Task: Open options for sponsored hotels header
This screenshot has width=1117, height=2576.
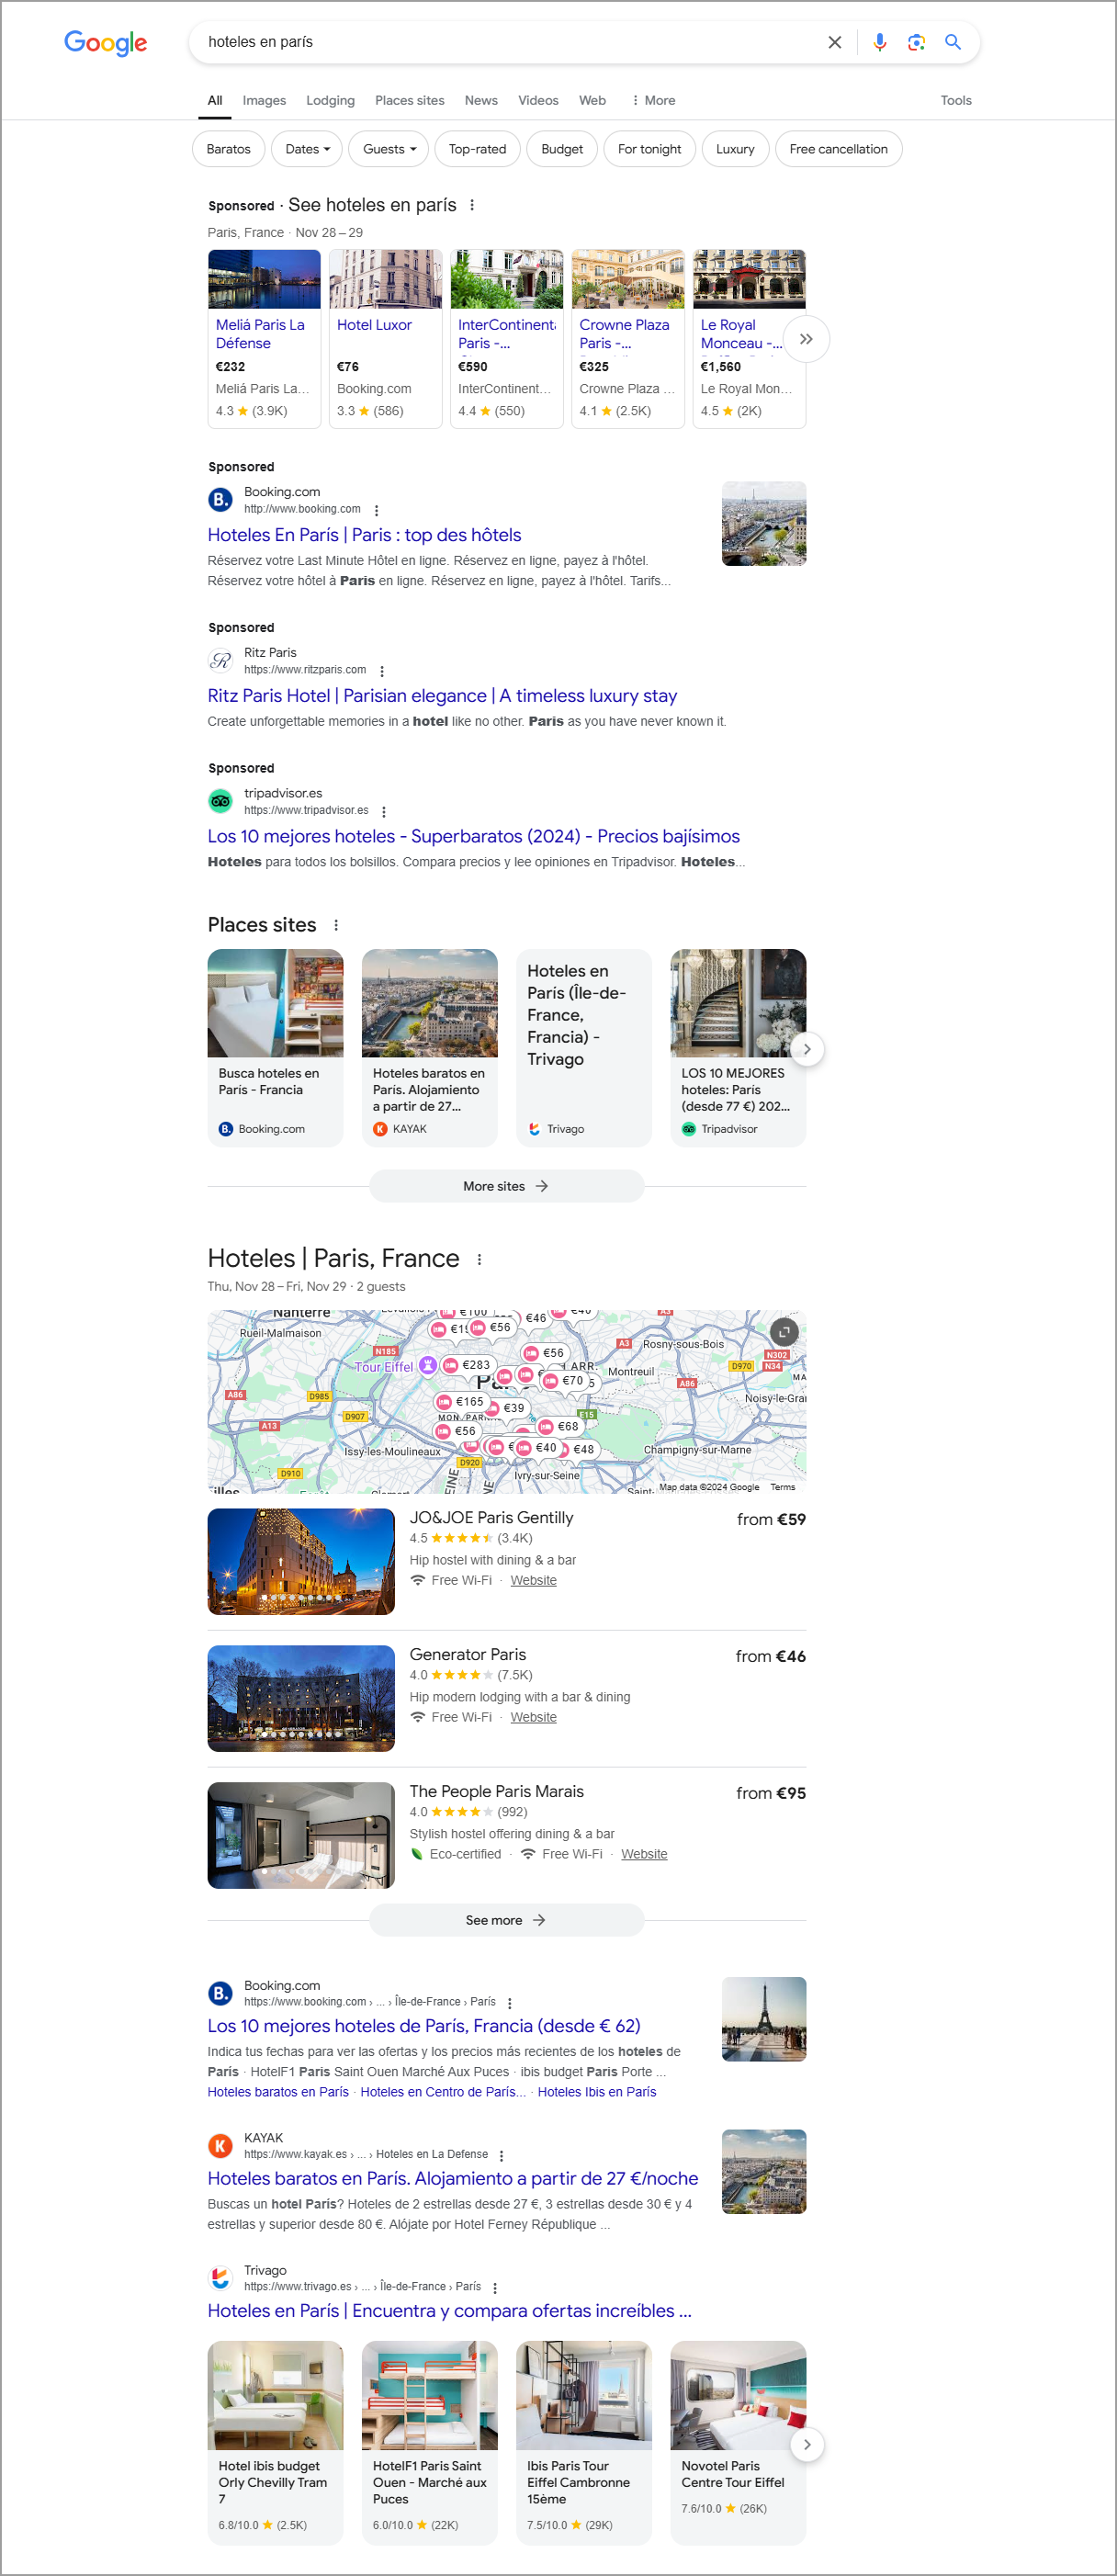Action: click(472, 205)
